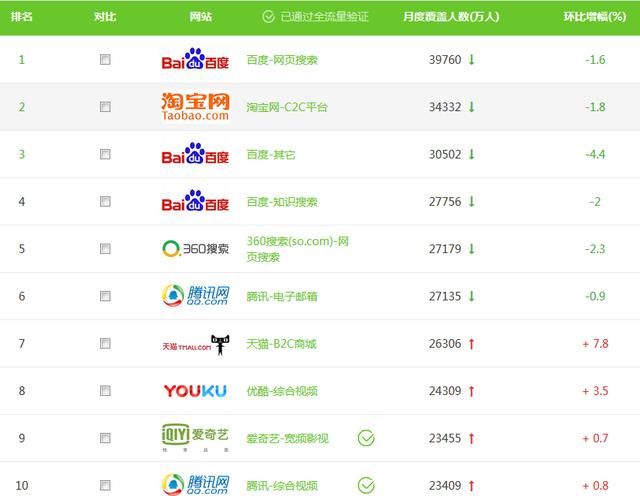Click the Baidu logo in rank 1 row

[x=195, y=60]
